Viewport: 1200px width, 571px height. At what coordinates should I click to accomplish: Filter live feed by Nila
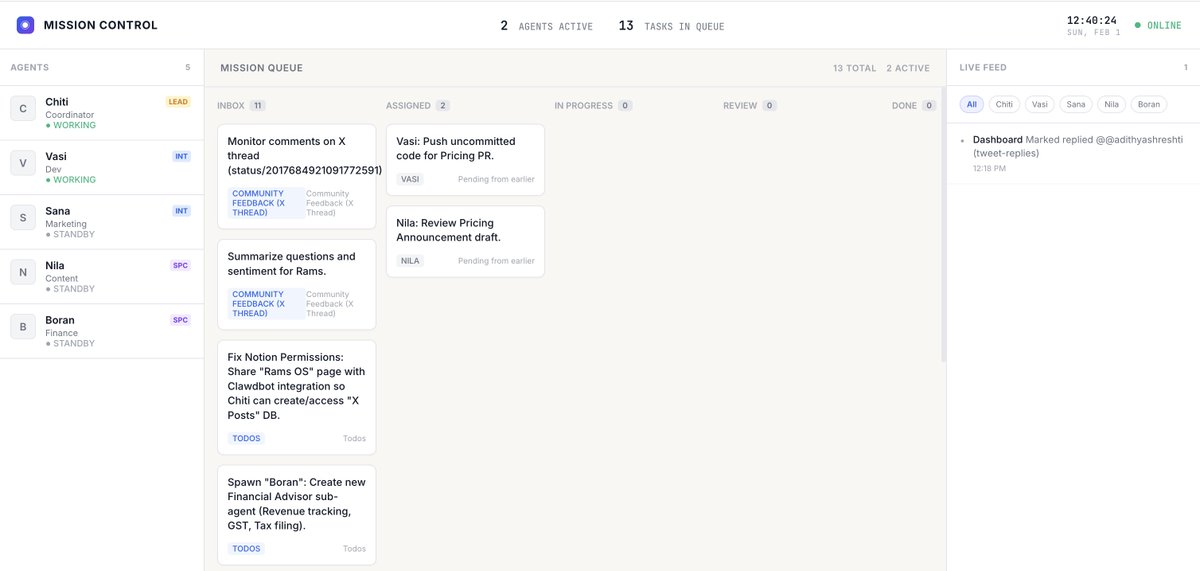tap(1110, 104)
